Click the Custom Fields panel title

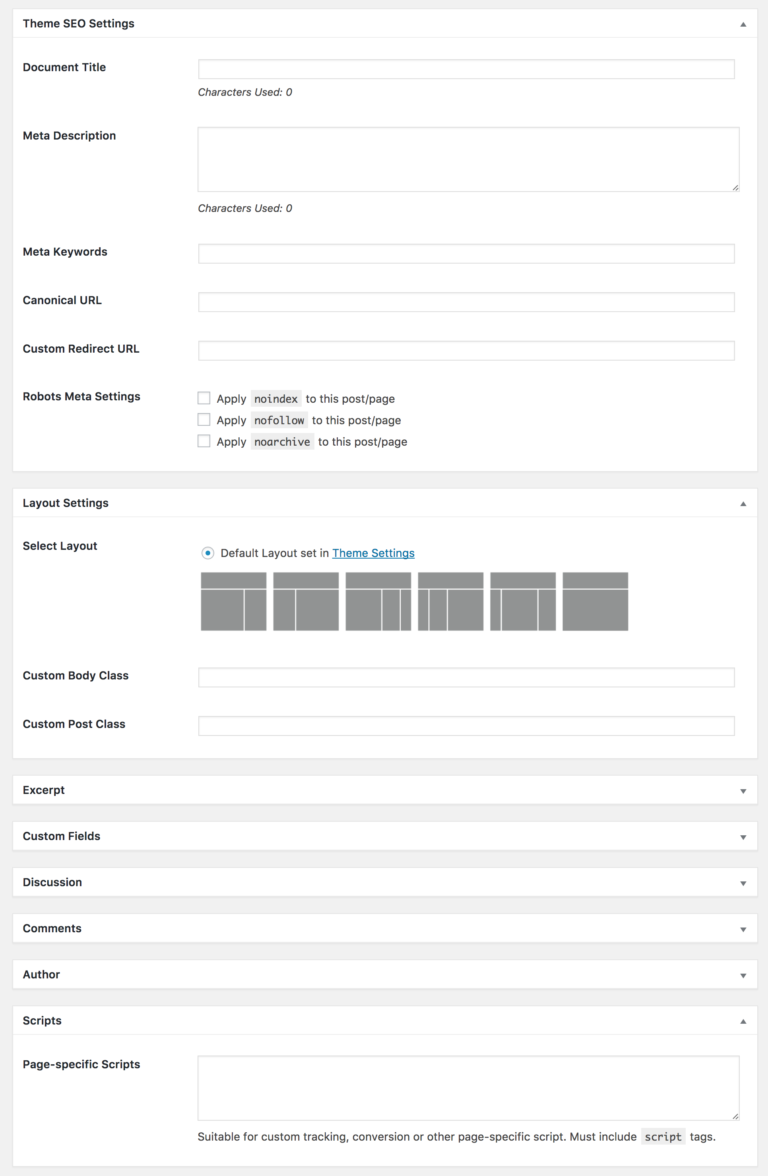[62, 836]
